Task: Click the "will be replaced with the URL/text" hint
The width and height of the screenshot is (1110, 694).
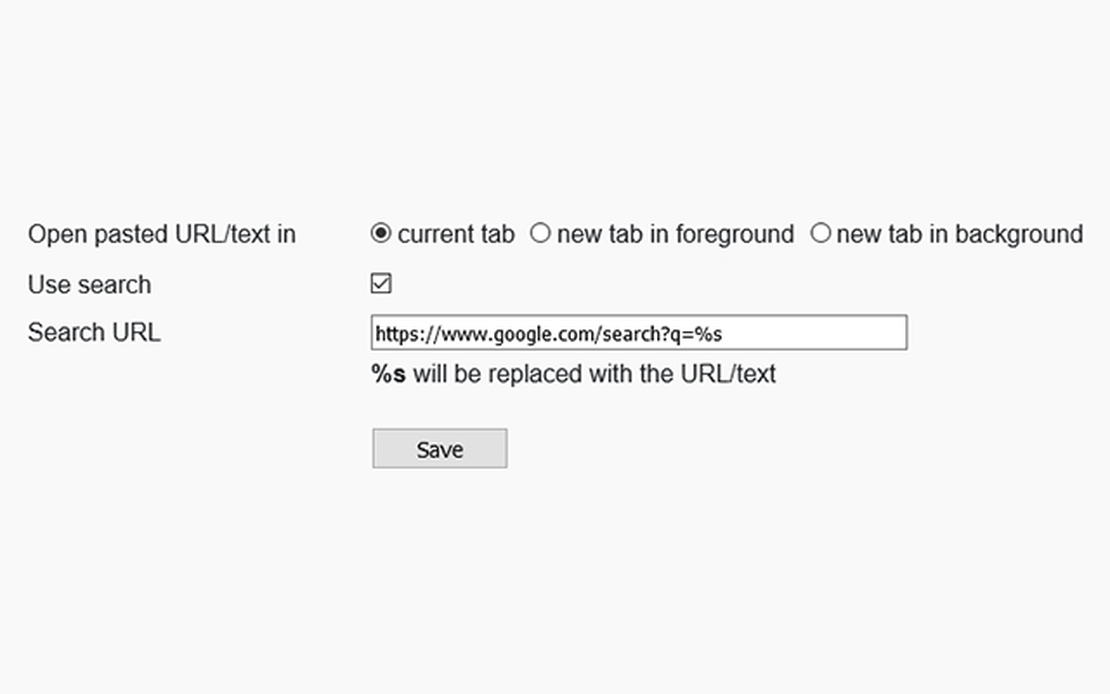Action: pos(594,375)
